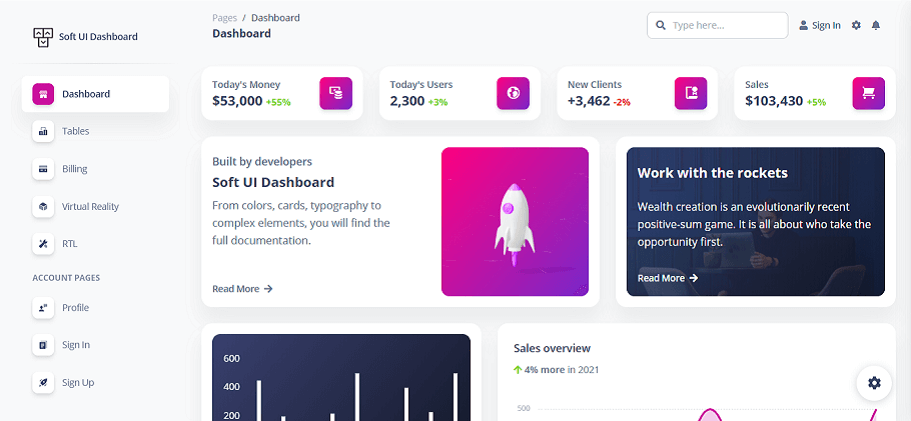This screenshot has height=421, width=911.
Task: Click Read More in Built by developers card
Action: [x=242, y=289]
